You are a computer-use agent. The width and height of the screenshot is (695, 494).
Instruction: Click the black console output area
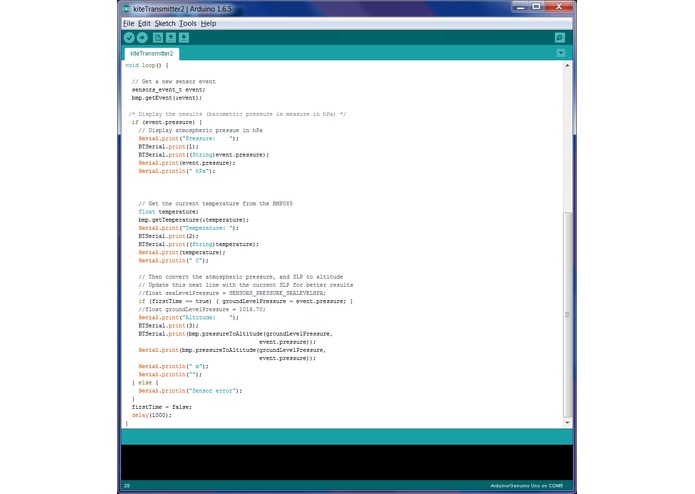(x=347, y=462)
